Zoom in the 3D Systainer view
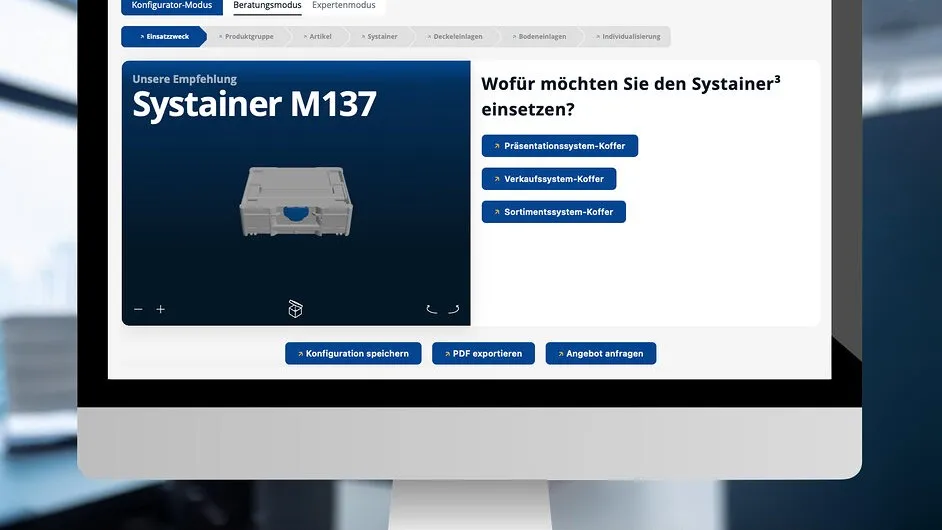The height and width of the screenshot is (530, 942). point(160,309)
